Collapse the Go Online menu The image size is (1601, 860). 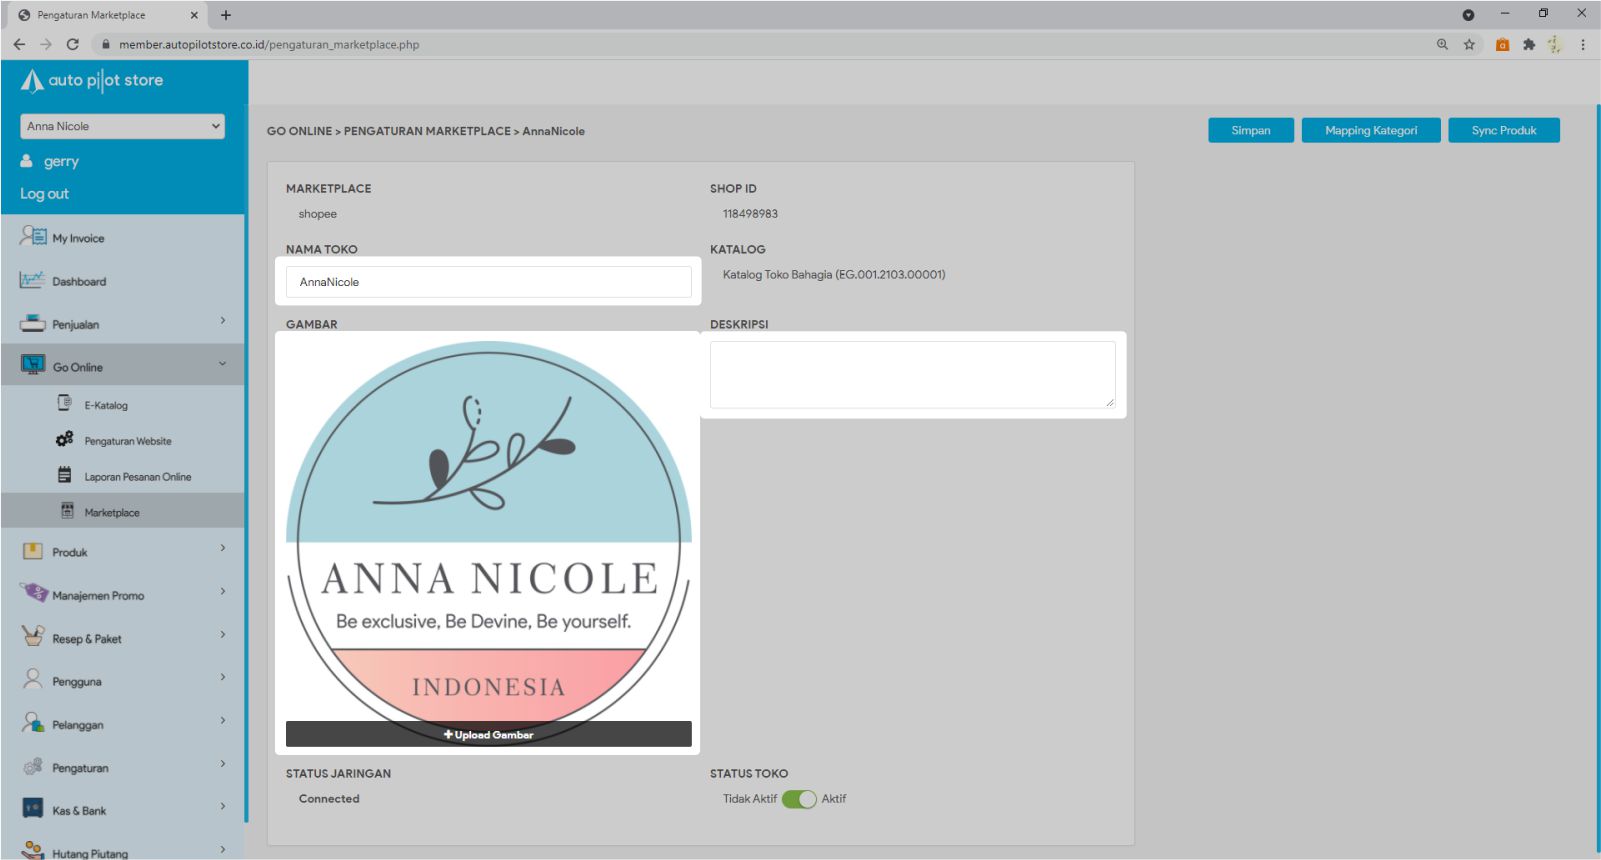[x=122, y=367]
